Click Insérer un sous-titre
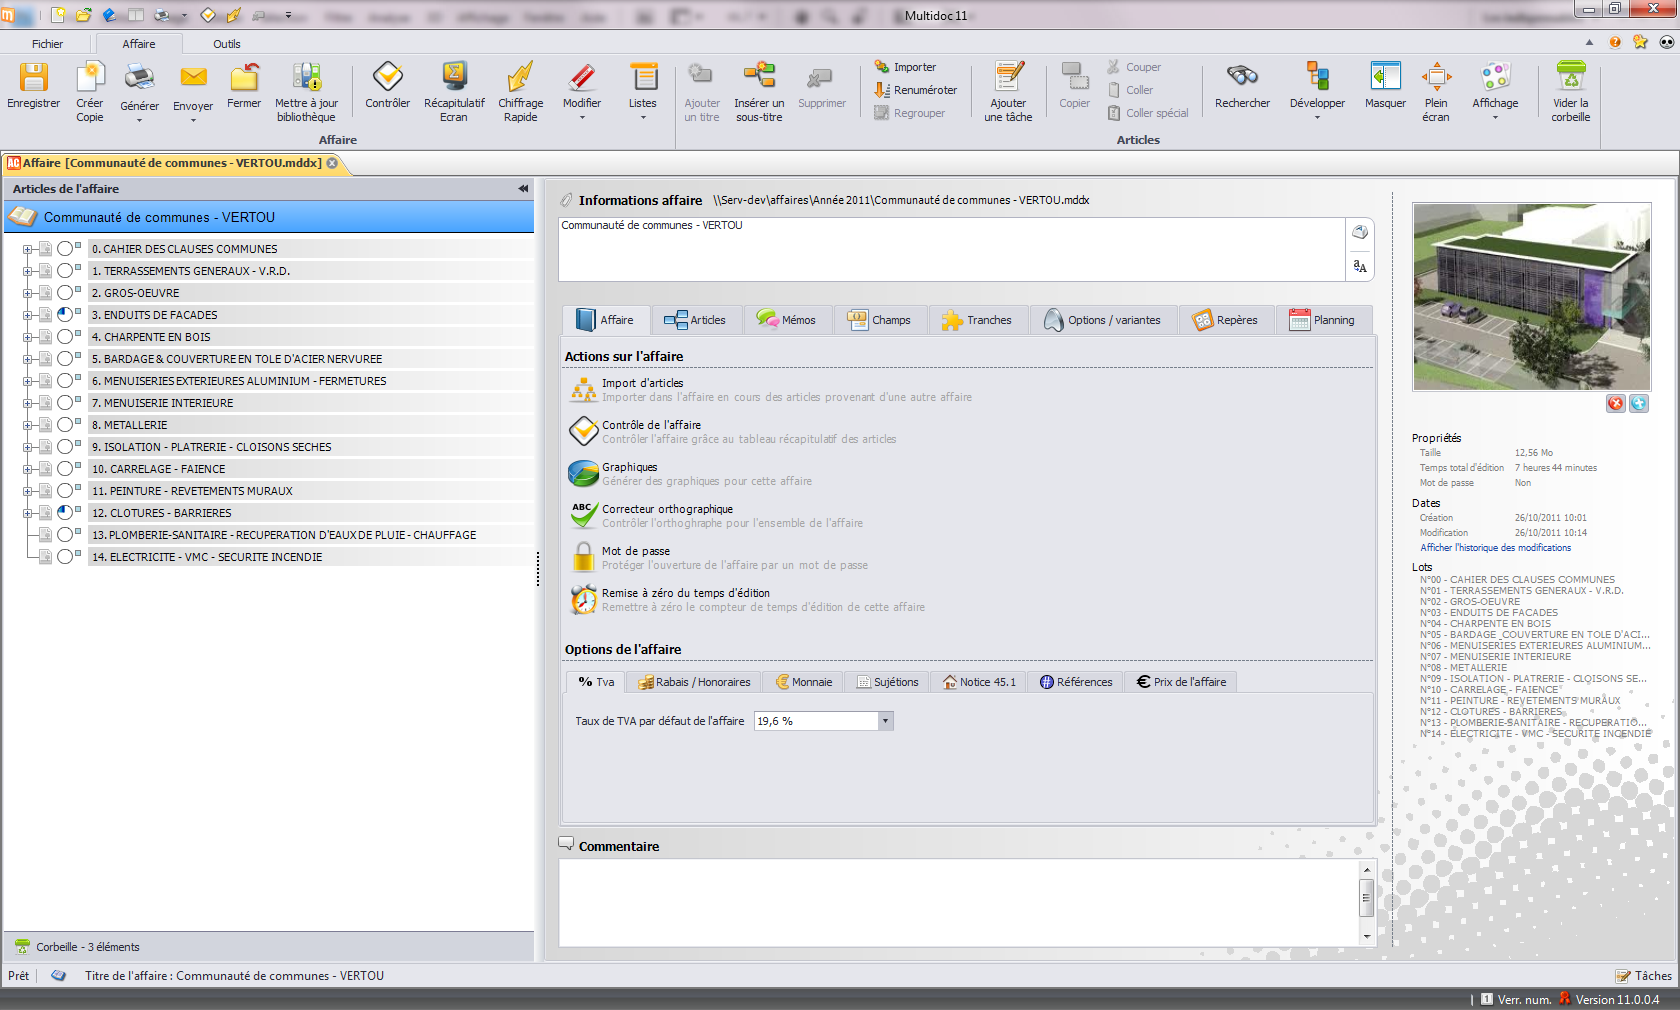 point(759,90)
